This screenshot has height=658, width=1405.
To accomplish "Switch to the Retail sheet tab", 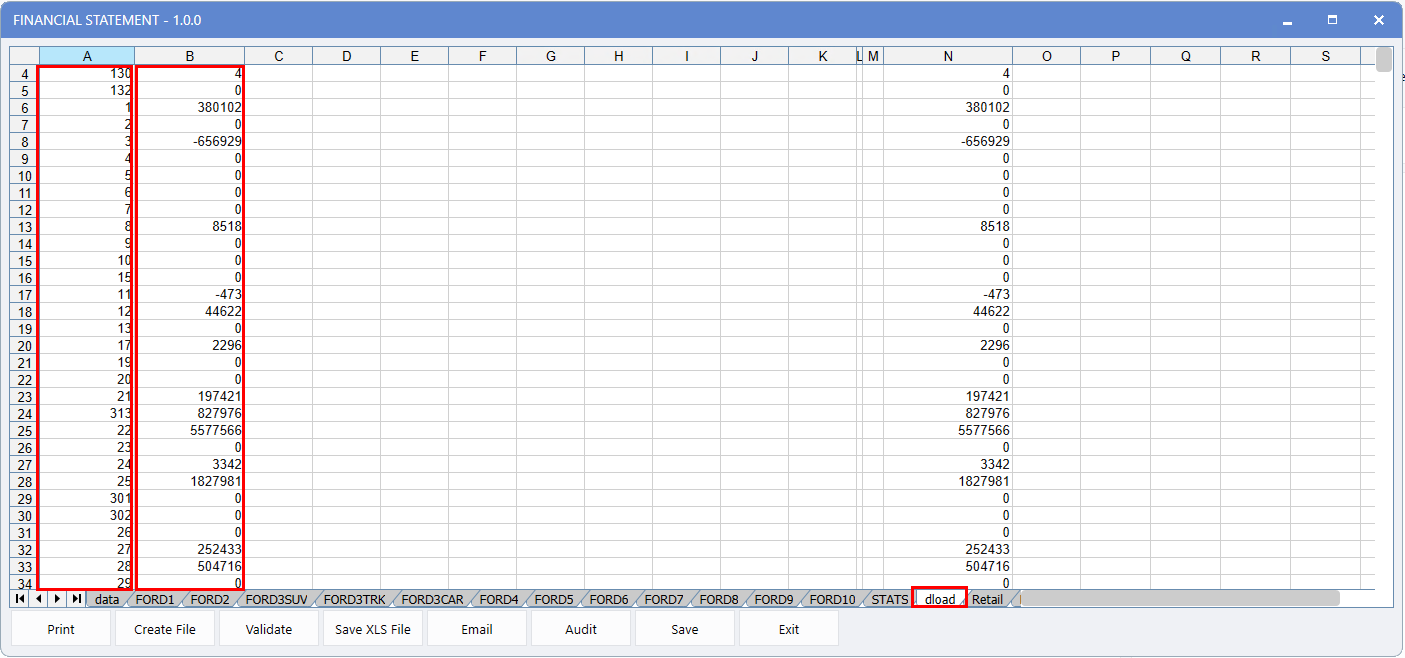I will [988, 600].
